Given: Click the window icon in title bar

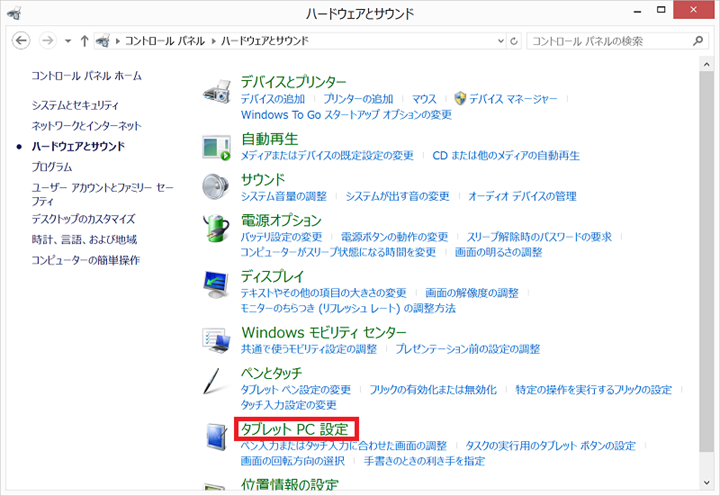Looking at the screenshot, I should coord(14,13).
